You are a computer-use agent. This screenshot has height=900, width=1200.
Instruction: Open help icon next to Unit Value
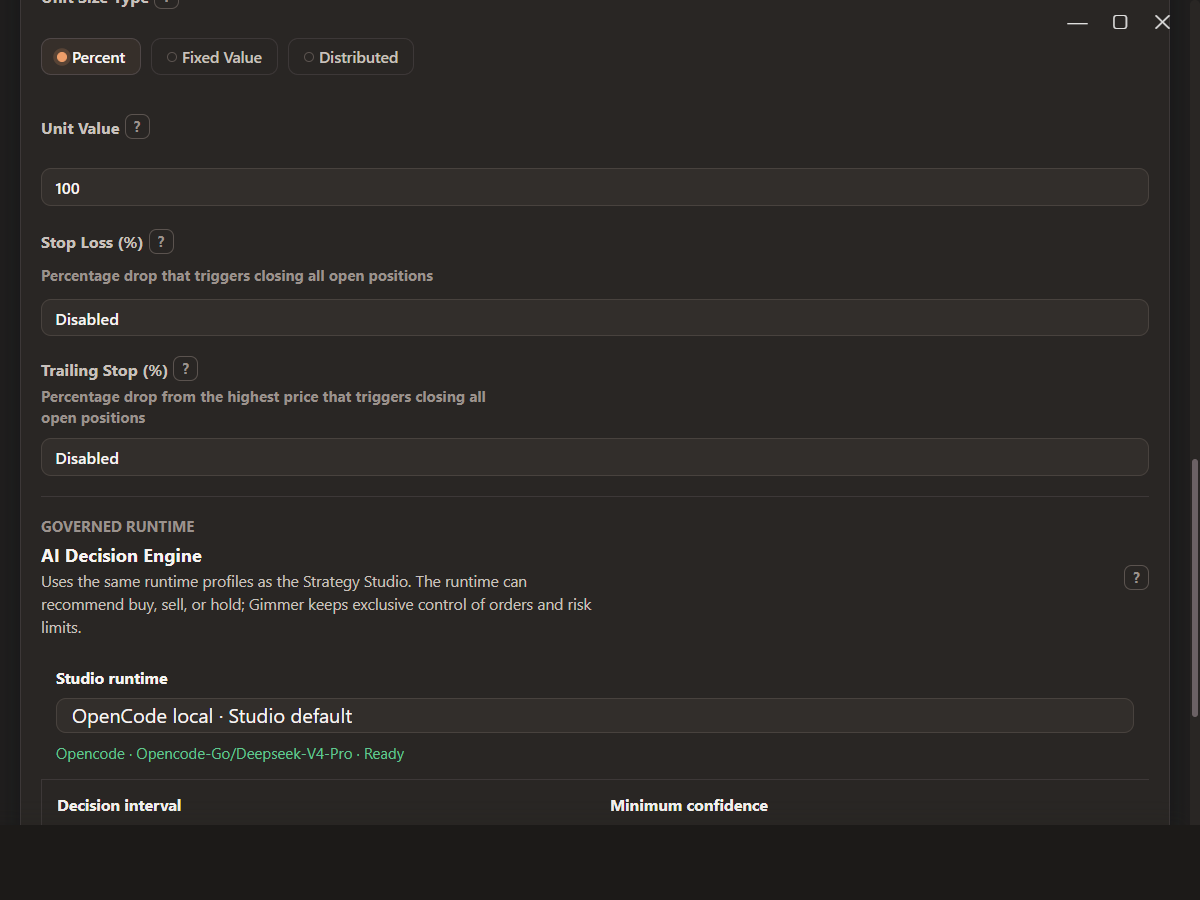138,127
